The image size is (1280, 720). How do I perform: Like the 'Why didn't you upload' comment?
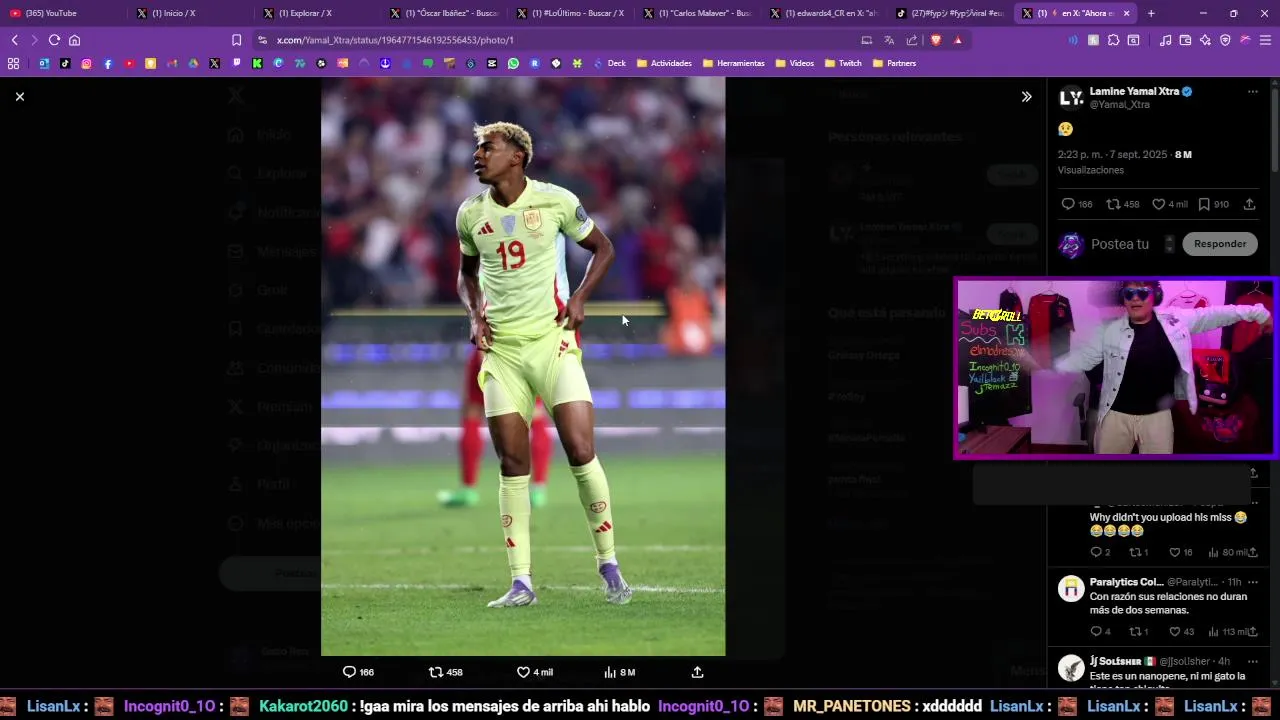[x=1180, y=552]
